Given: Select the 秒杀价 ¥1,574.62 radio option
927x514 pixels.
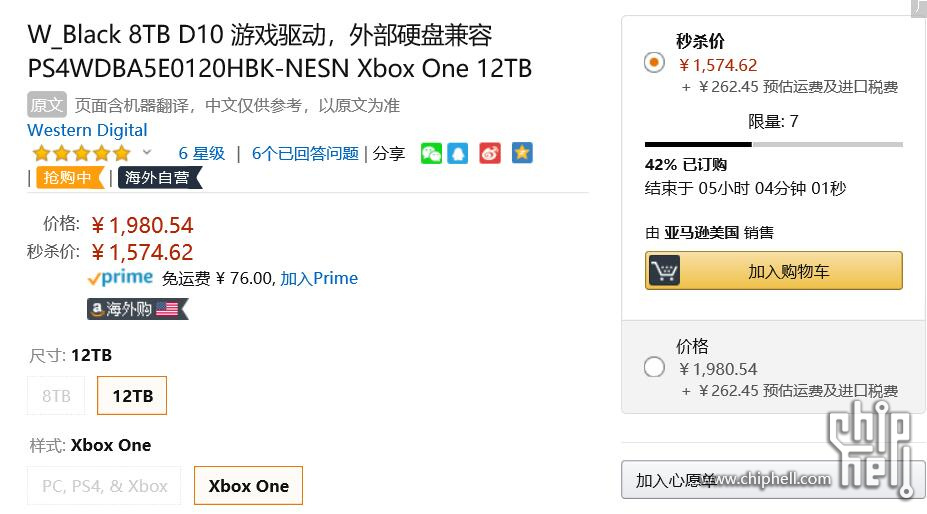Looking at the screenshot, I should (x=654, y=62).
